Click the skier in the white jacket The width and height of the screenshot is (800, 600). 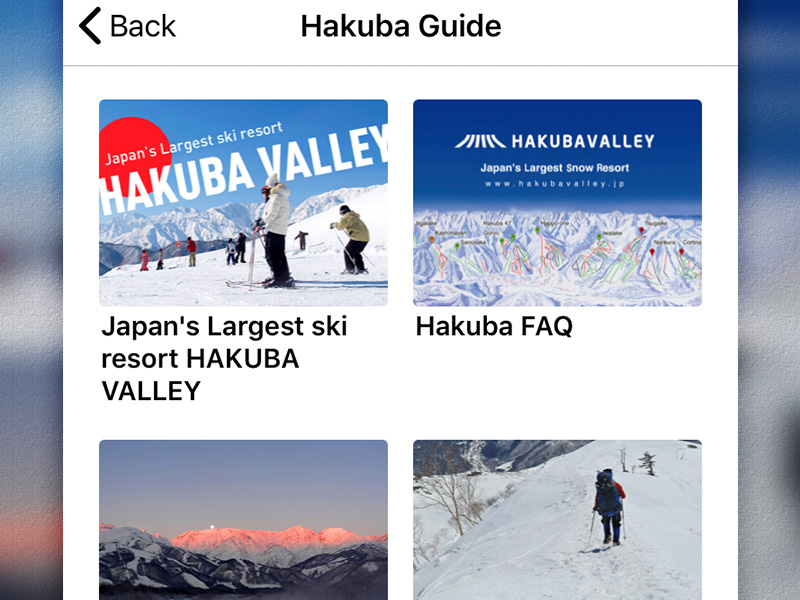click(274, 231)
